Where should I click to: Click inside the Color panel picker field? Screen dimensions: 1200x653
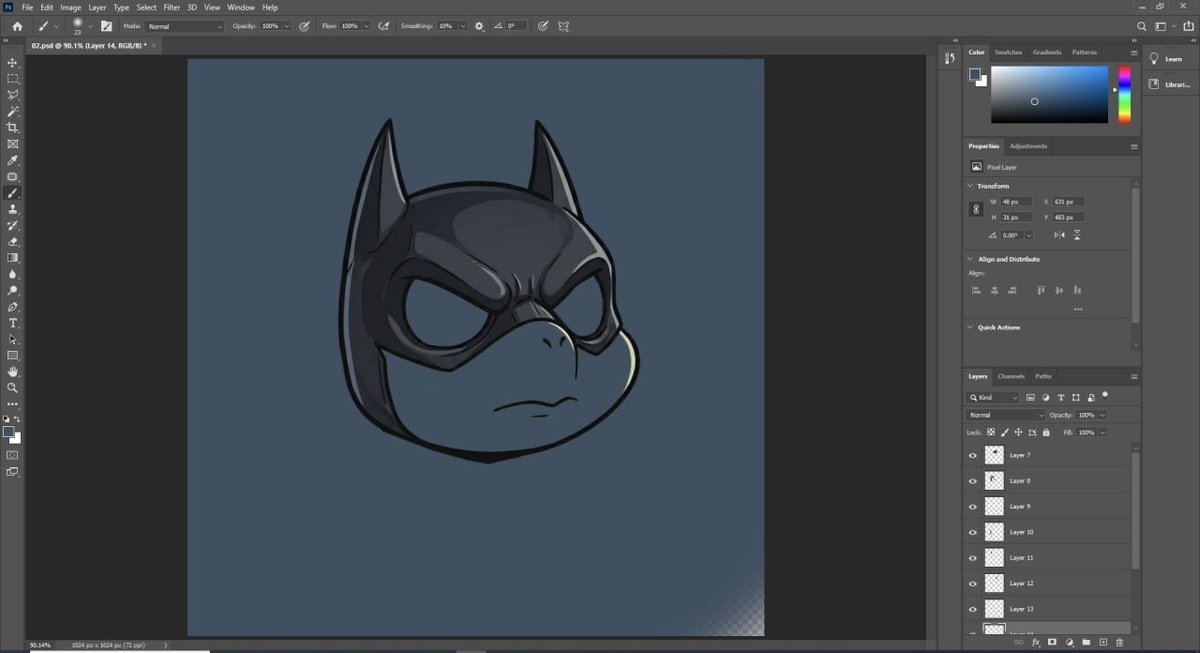[1049, 95]
